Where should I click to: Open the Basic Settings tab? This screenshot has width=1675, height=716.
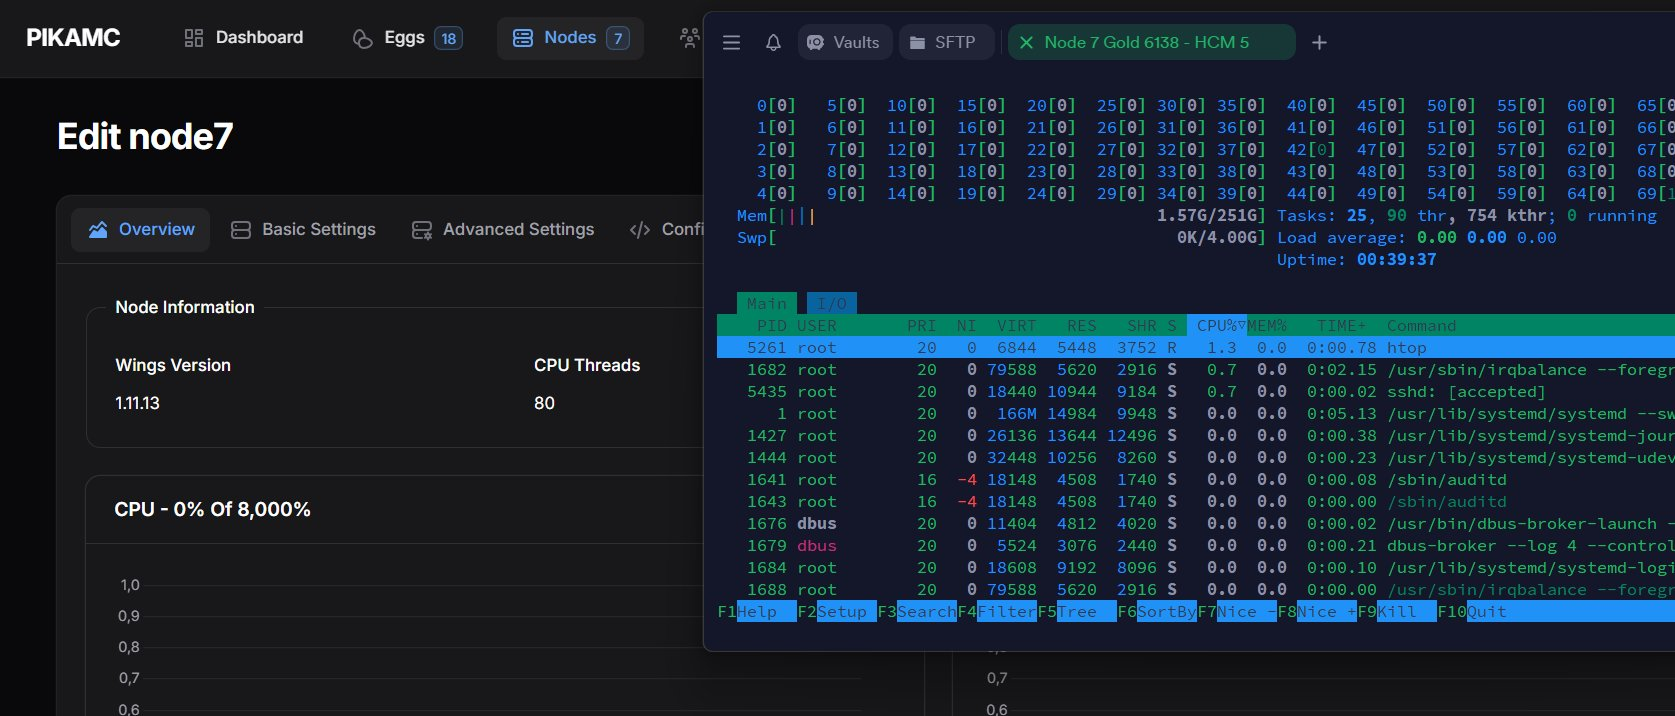[x=303, y=230]
